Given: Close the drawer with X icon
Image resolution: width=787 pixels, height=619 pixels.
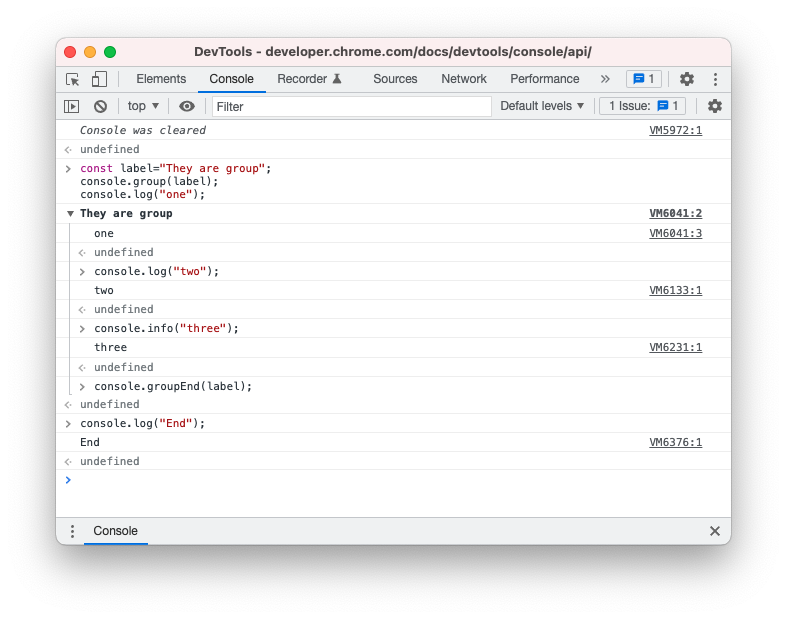Looking at the screenshot, I should click(715, 531).
